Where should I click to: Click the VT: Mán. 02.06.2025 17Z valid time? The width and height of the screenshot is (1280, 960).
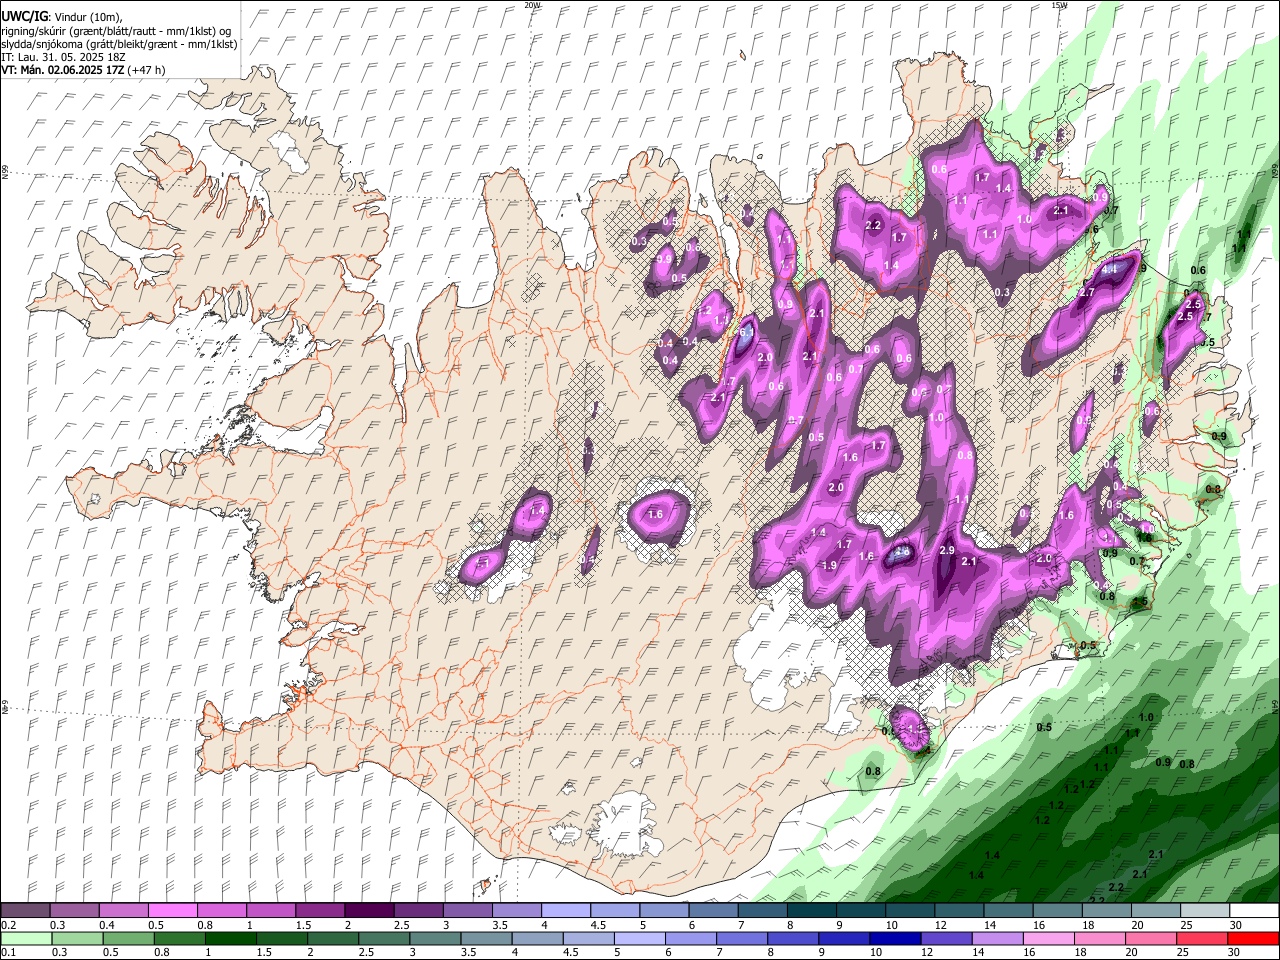tap(84, 70)
